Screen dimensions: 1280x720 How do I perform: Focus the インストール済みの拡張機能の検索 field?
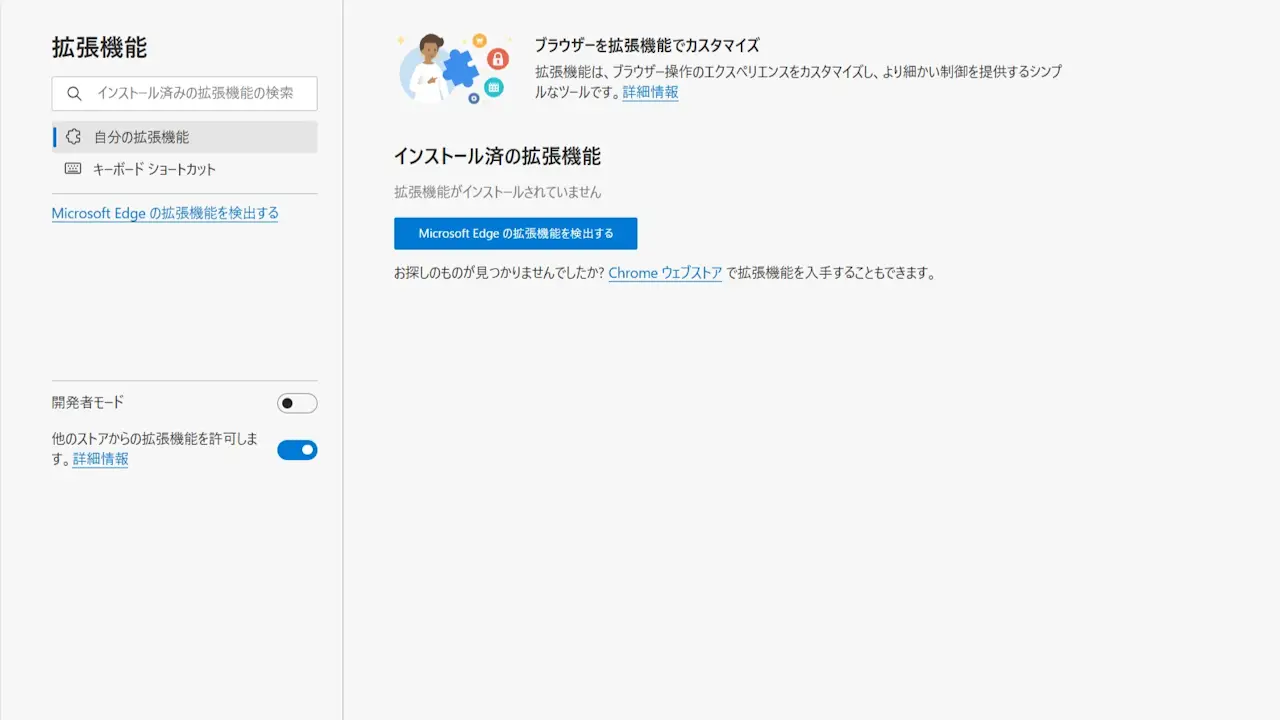click(195, 93)
